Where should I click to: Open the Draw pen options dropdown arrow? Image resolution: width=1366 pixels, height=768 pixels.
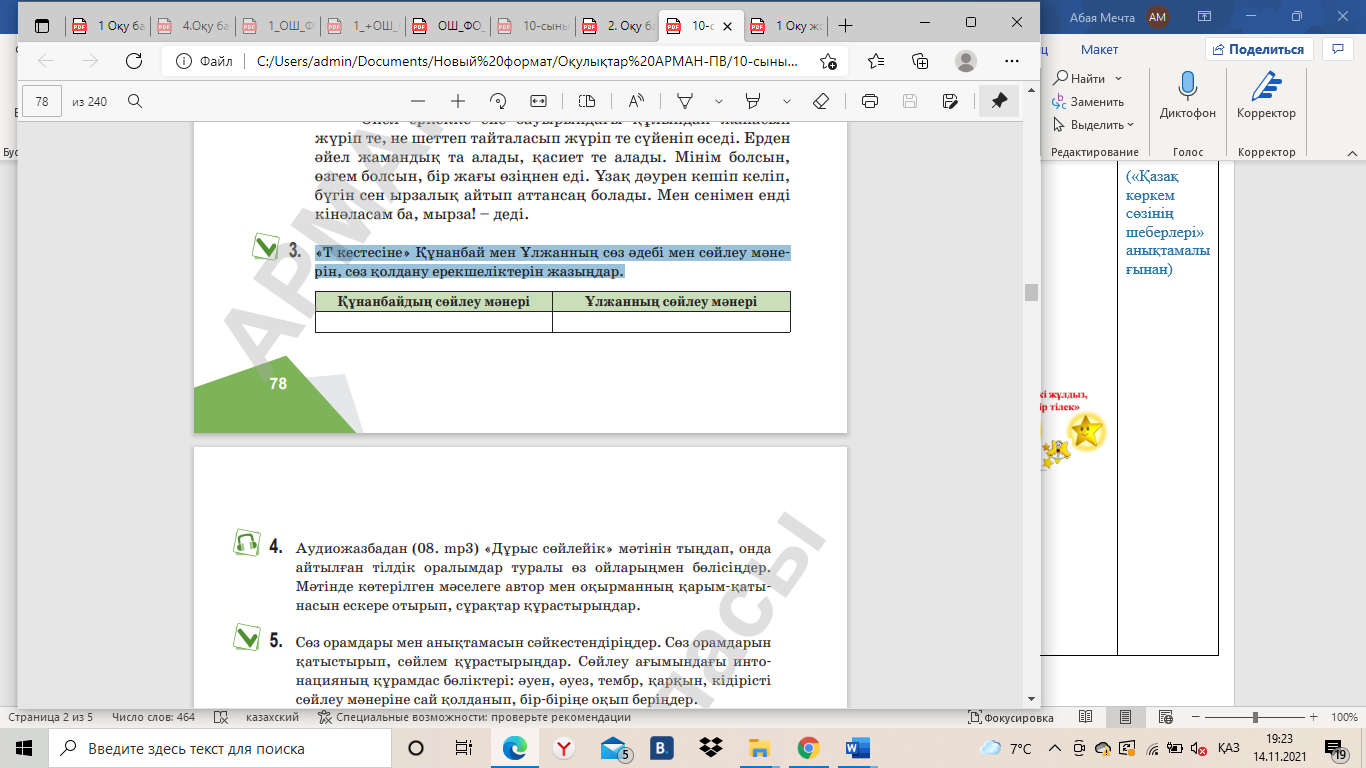pyautogui.click(x=719, y=101)
